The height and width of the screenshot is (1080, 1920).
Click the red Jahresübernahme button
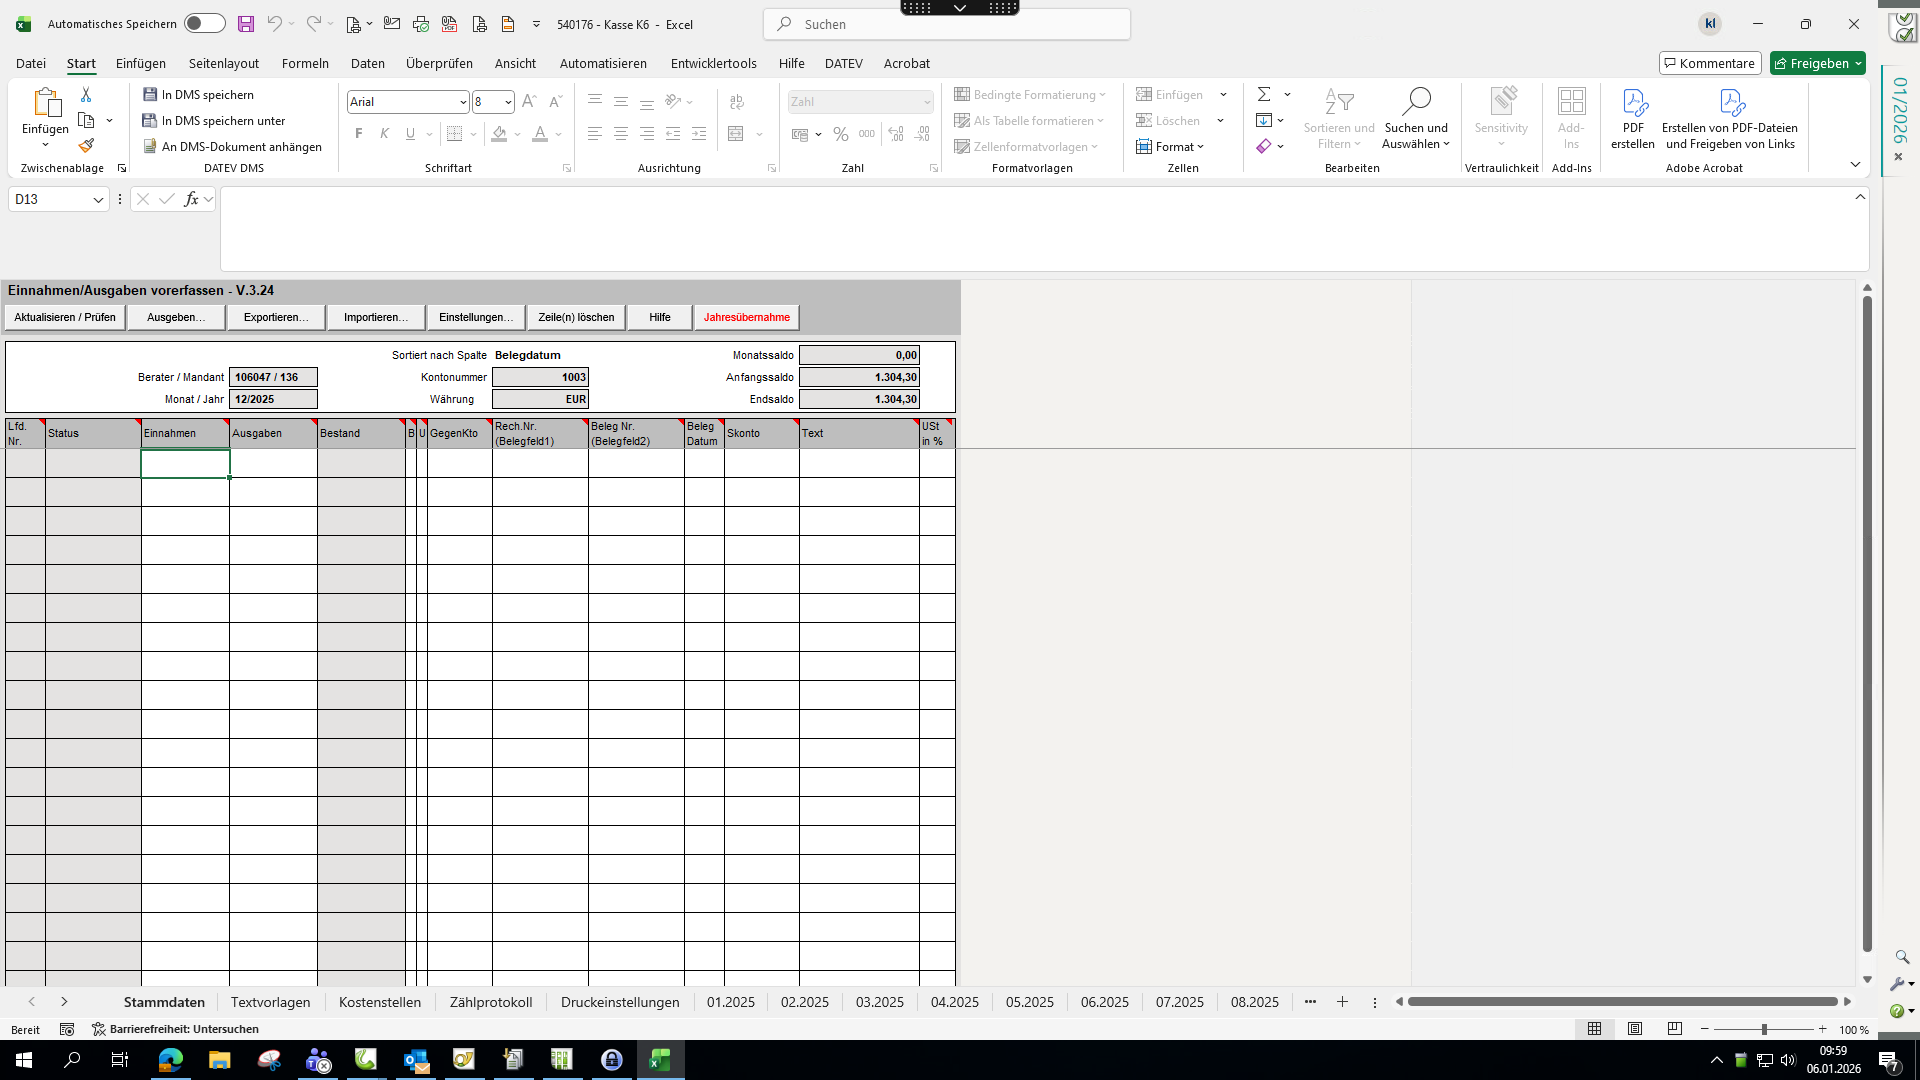tap(746, 318)
